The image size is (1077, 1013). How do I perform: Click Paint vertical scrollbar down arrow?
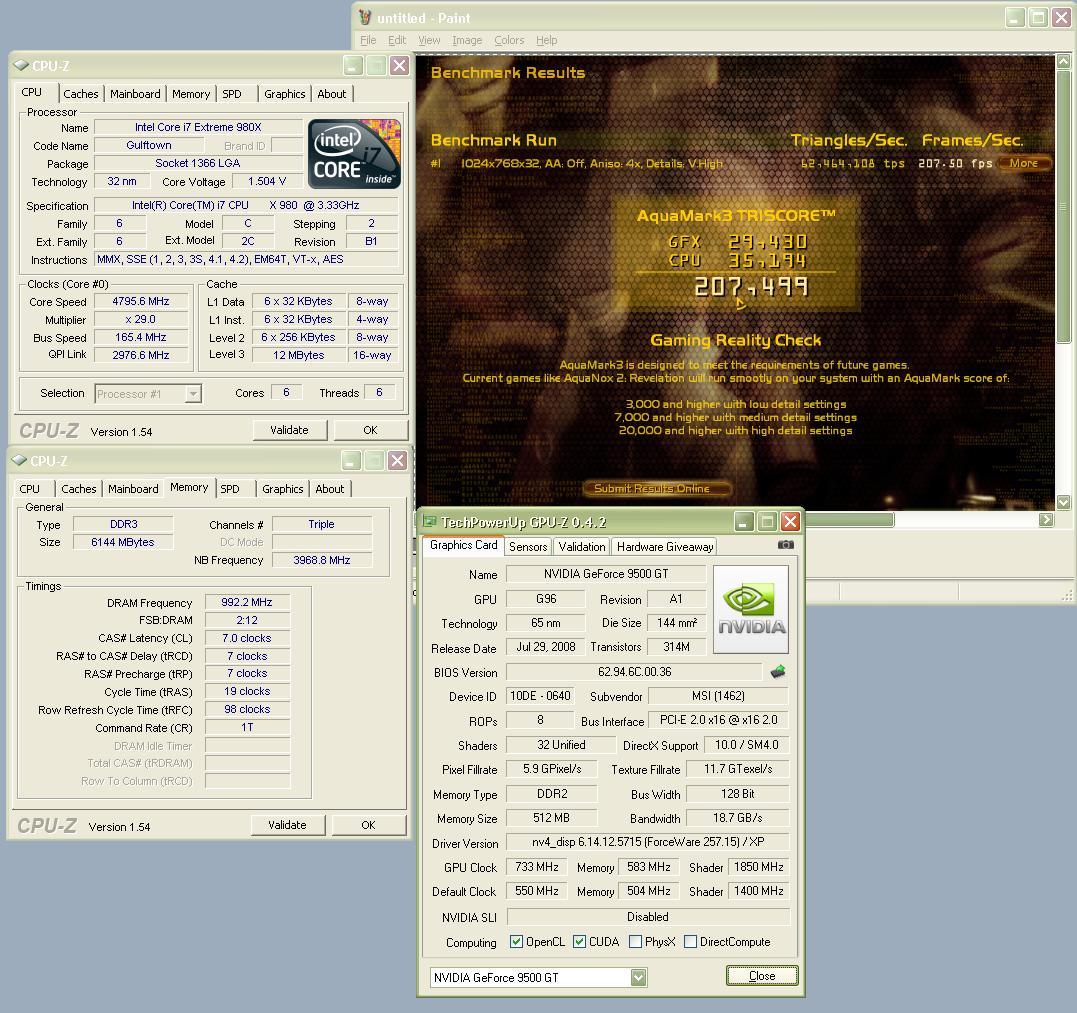click(x=1063, y=502)
